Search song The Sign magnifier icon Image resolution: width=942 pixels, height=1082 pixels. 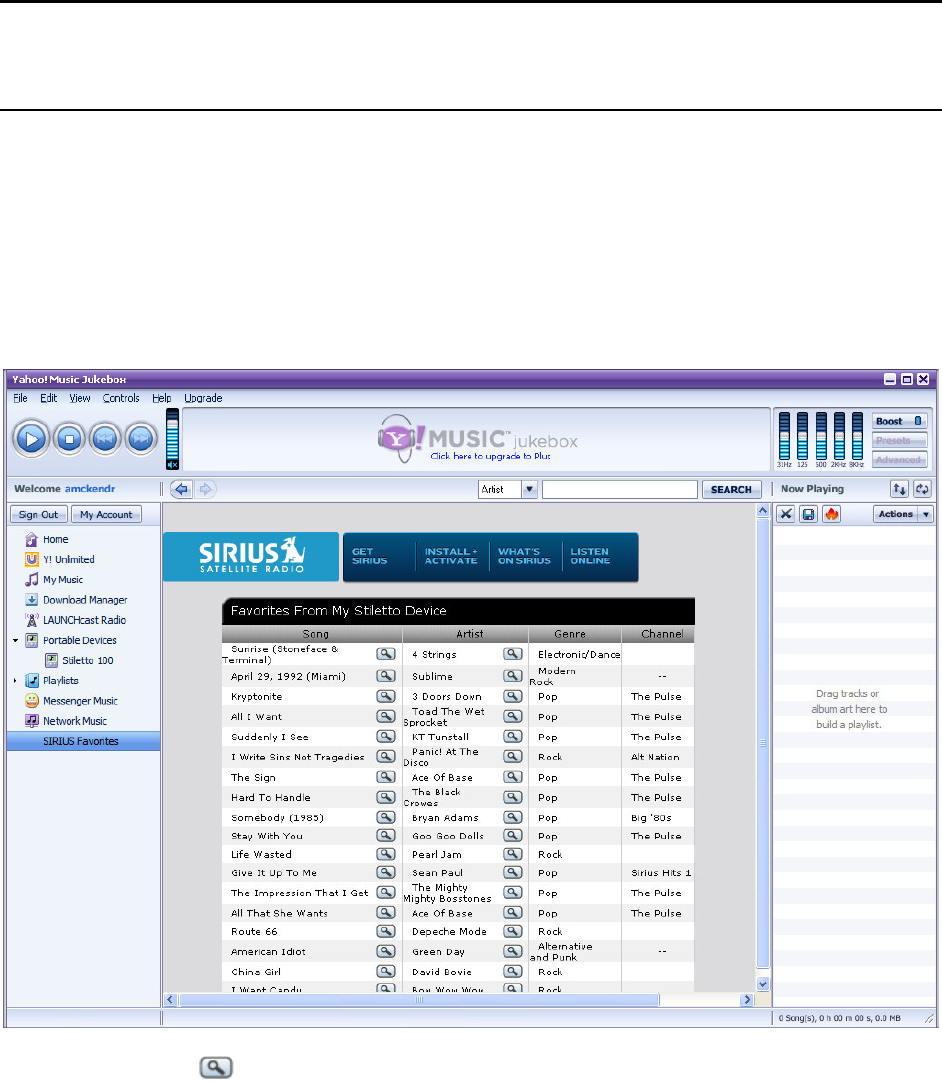point(386,777)
